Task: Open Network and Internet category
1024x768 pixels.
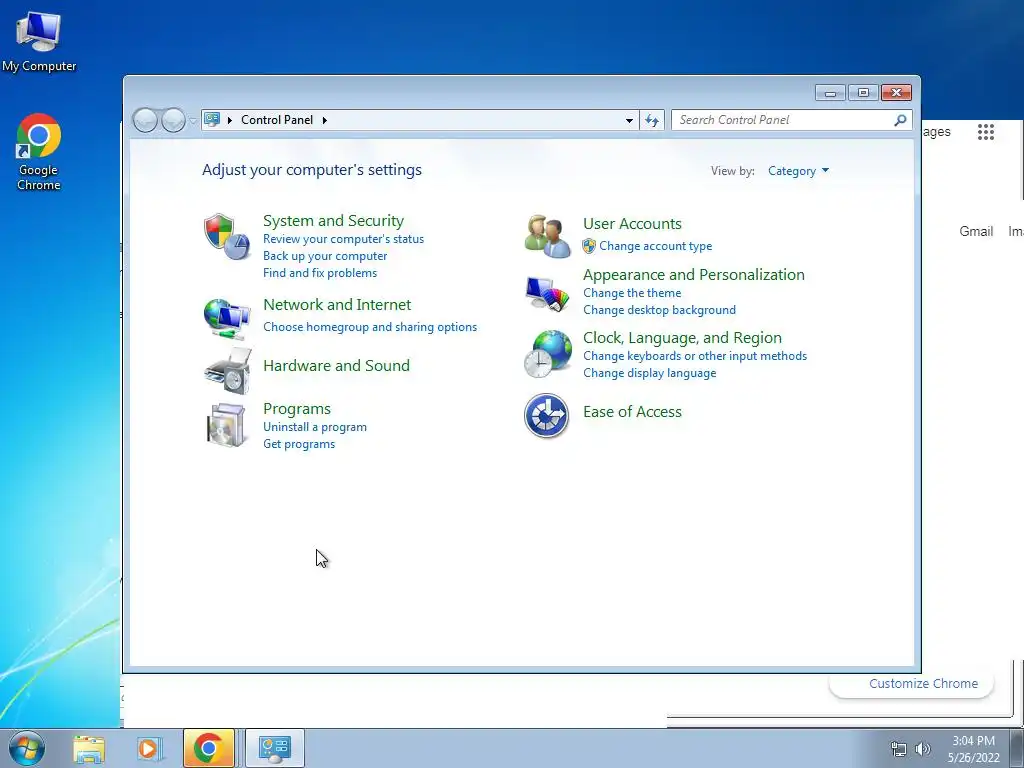Action: pyautogui.click(x=337, y=304)
